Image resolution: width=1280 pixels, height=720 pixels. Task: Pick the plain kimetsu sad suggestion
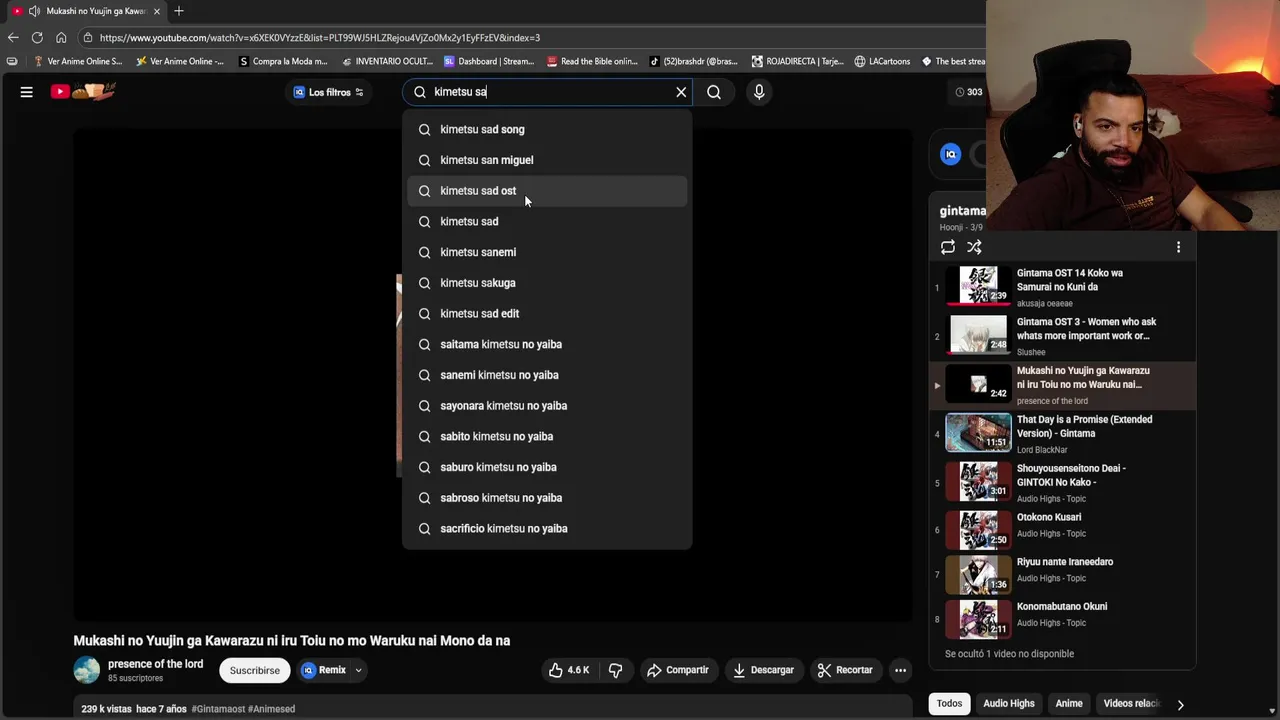point(547,221)
